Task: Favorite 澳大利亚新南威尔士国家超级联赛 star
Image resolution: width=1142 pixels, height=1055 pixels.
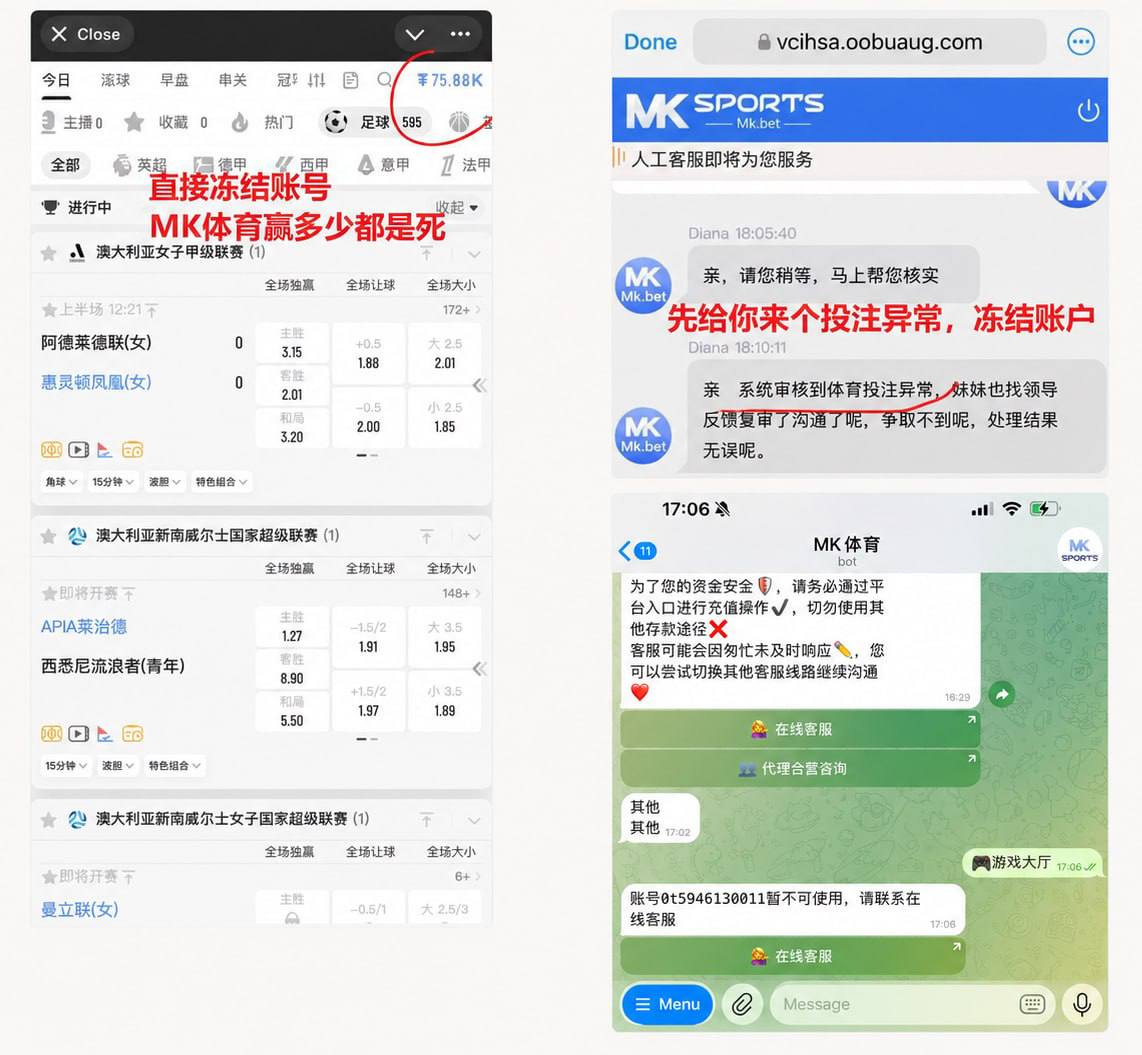Action: (49, 537)
